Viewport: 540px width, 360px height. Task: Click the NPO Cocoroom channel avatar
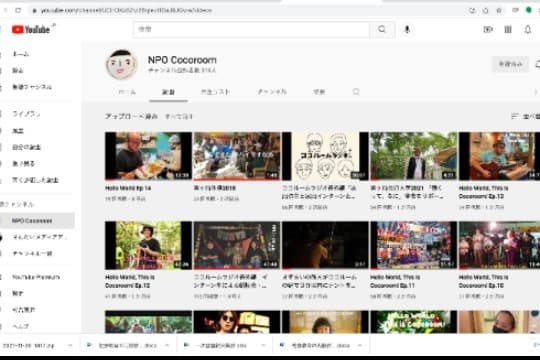pyautogui.click(x=122, y=64)
